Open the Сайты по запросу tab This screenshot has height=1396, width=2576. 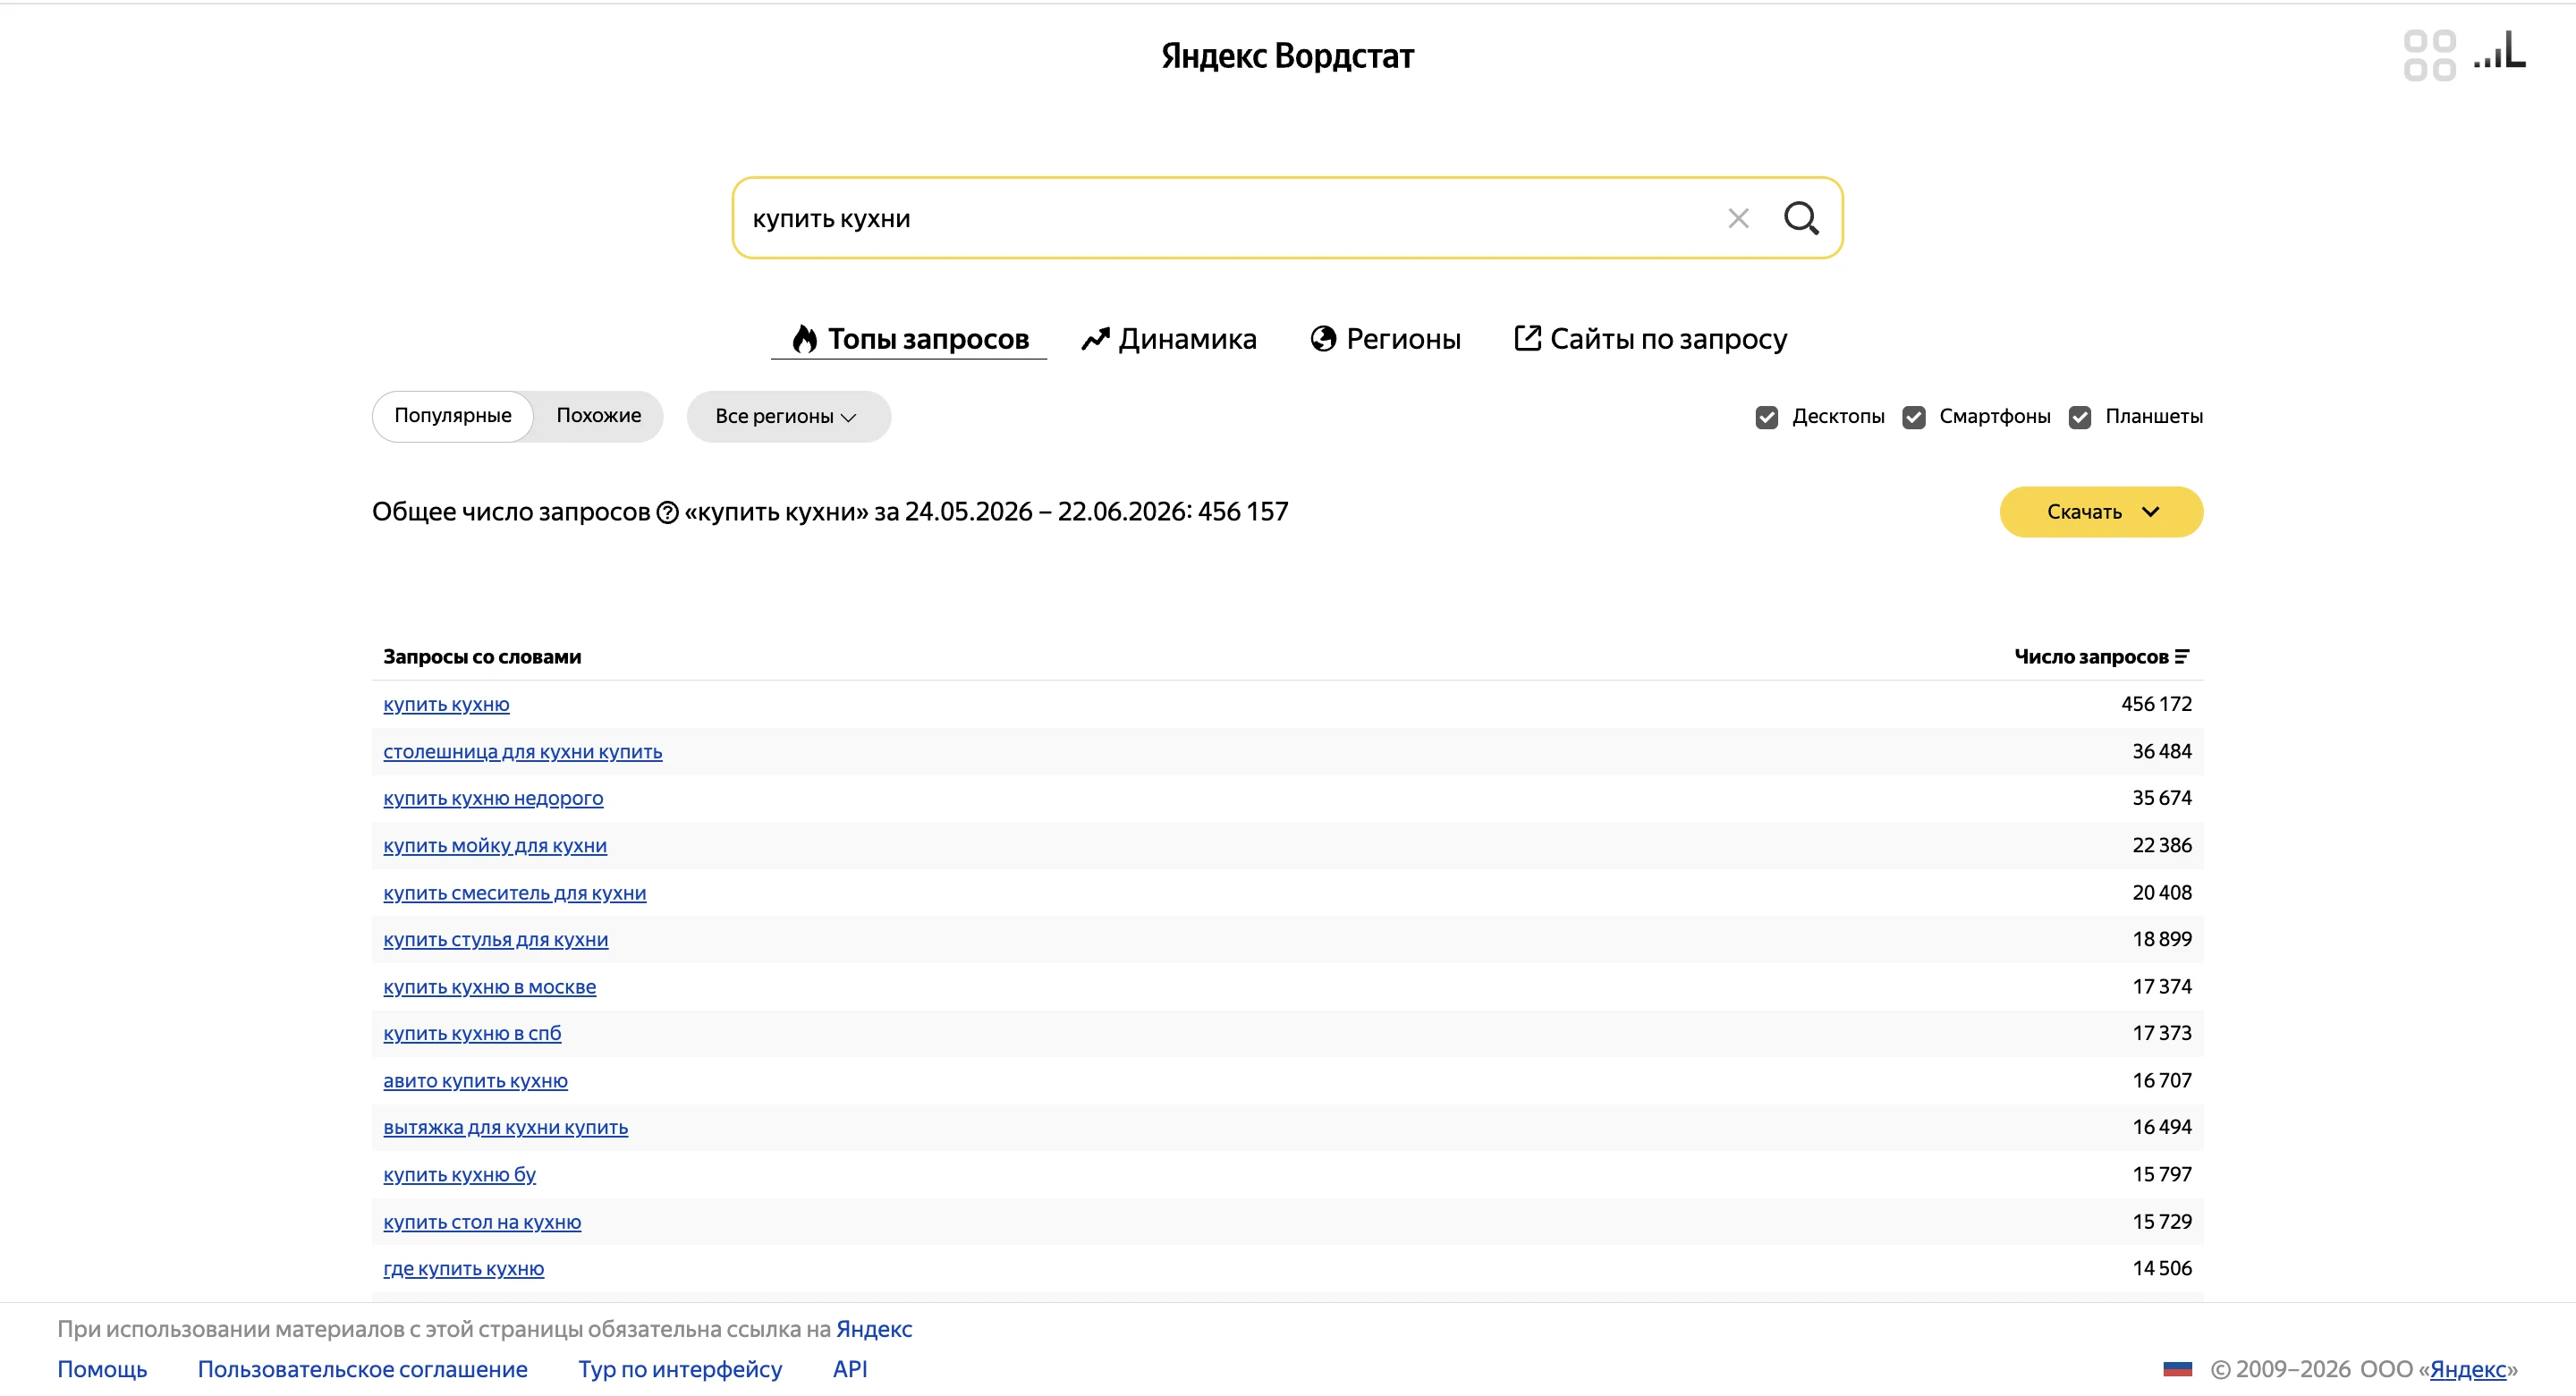[1650, 339]
